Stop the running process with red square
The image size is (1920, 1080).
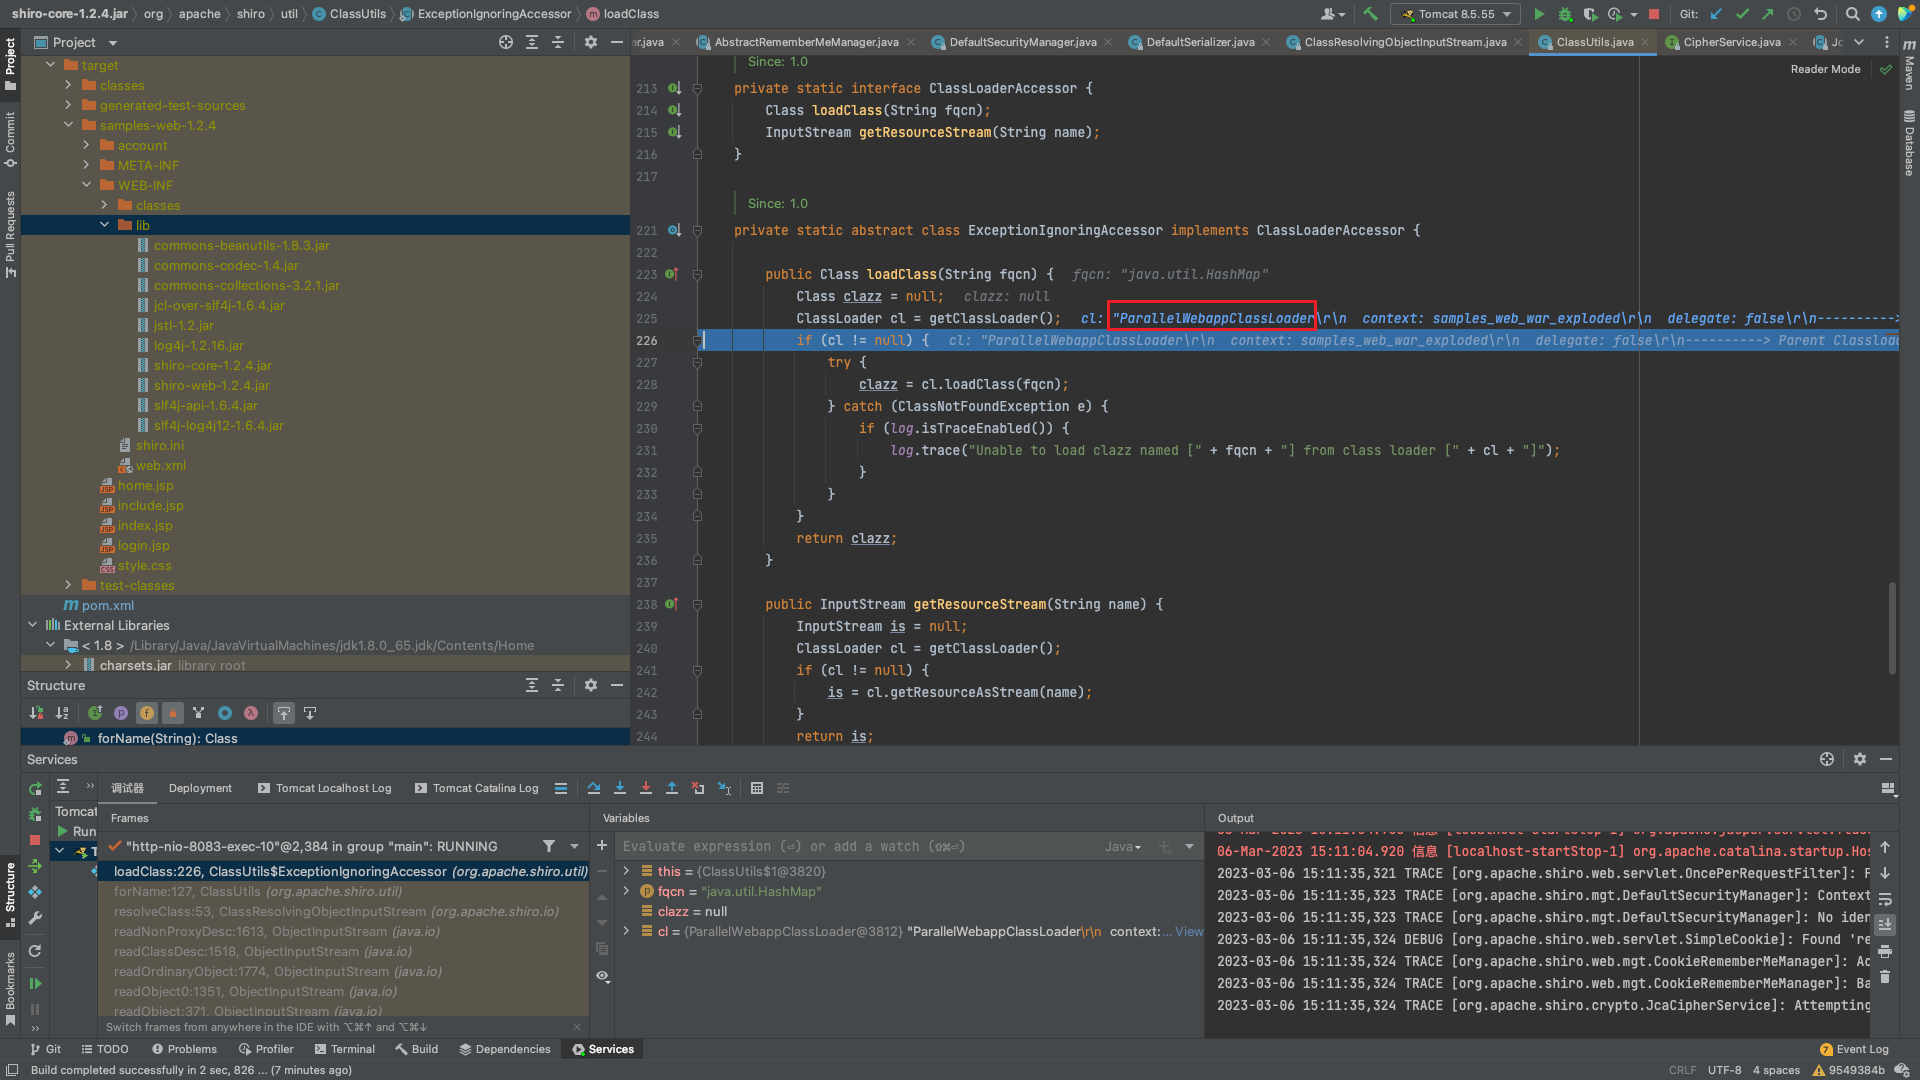click(1654, 14)
